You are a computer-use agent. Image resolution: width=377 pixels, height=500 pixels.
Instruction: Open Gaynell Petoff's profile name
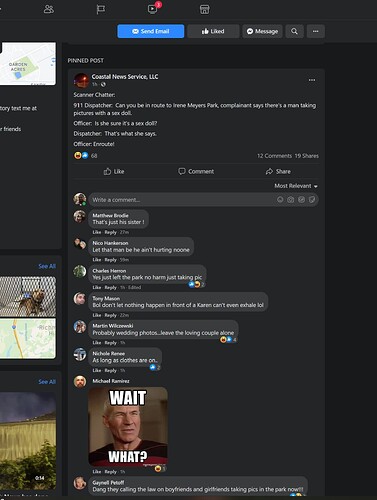point(108,482)
